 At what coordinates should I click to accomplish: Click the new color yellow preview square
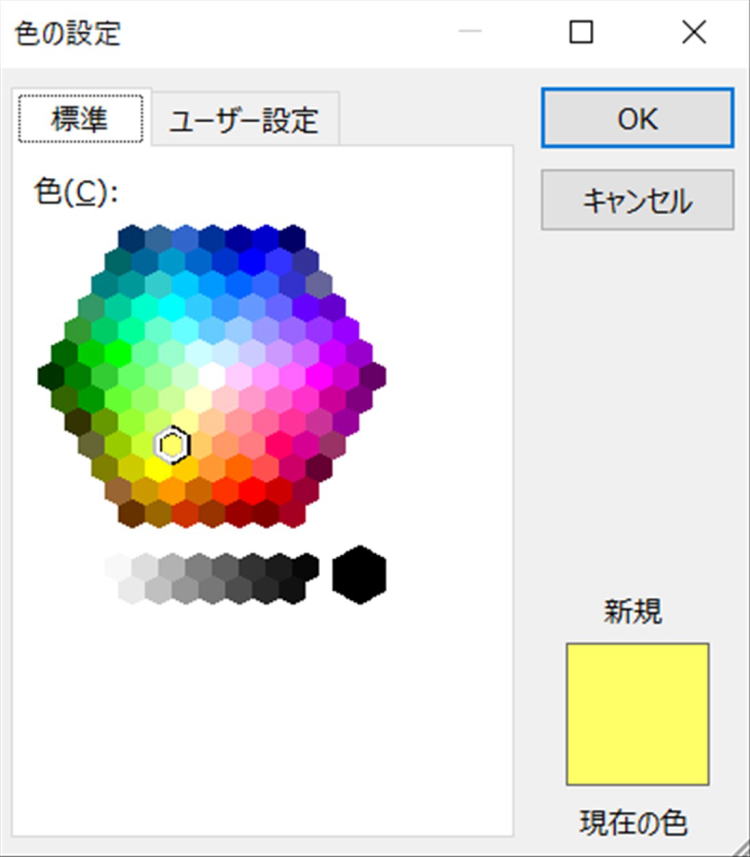tap(637, 713)
